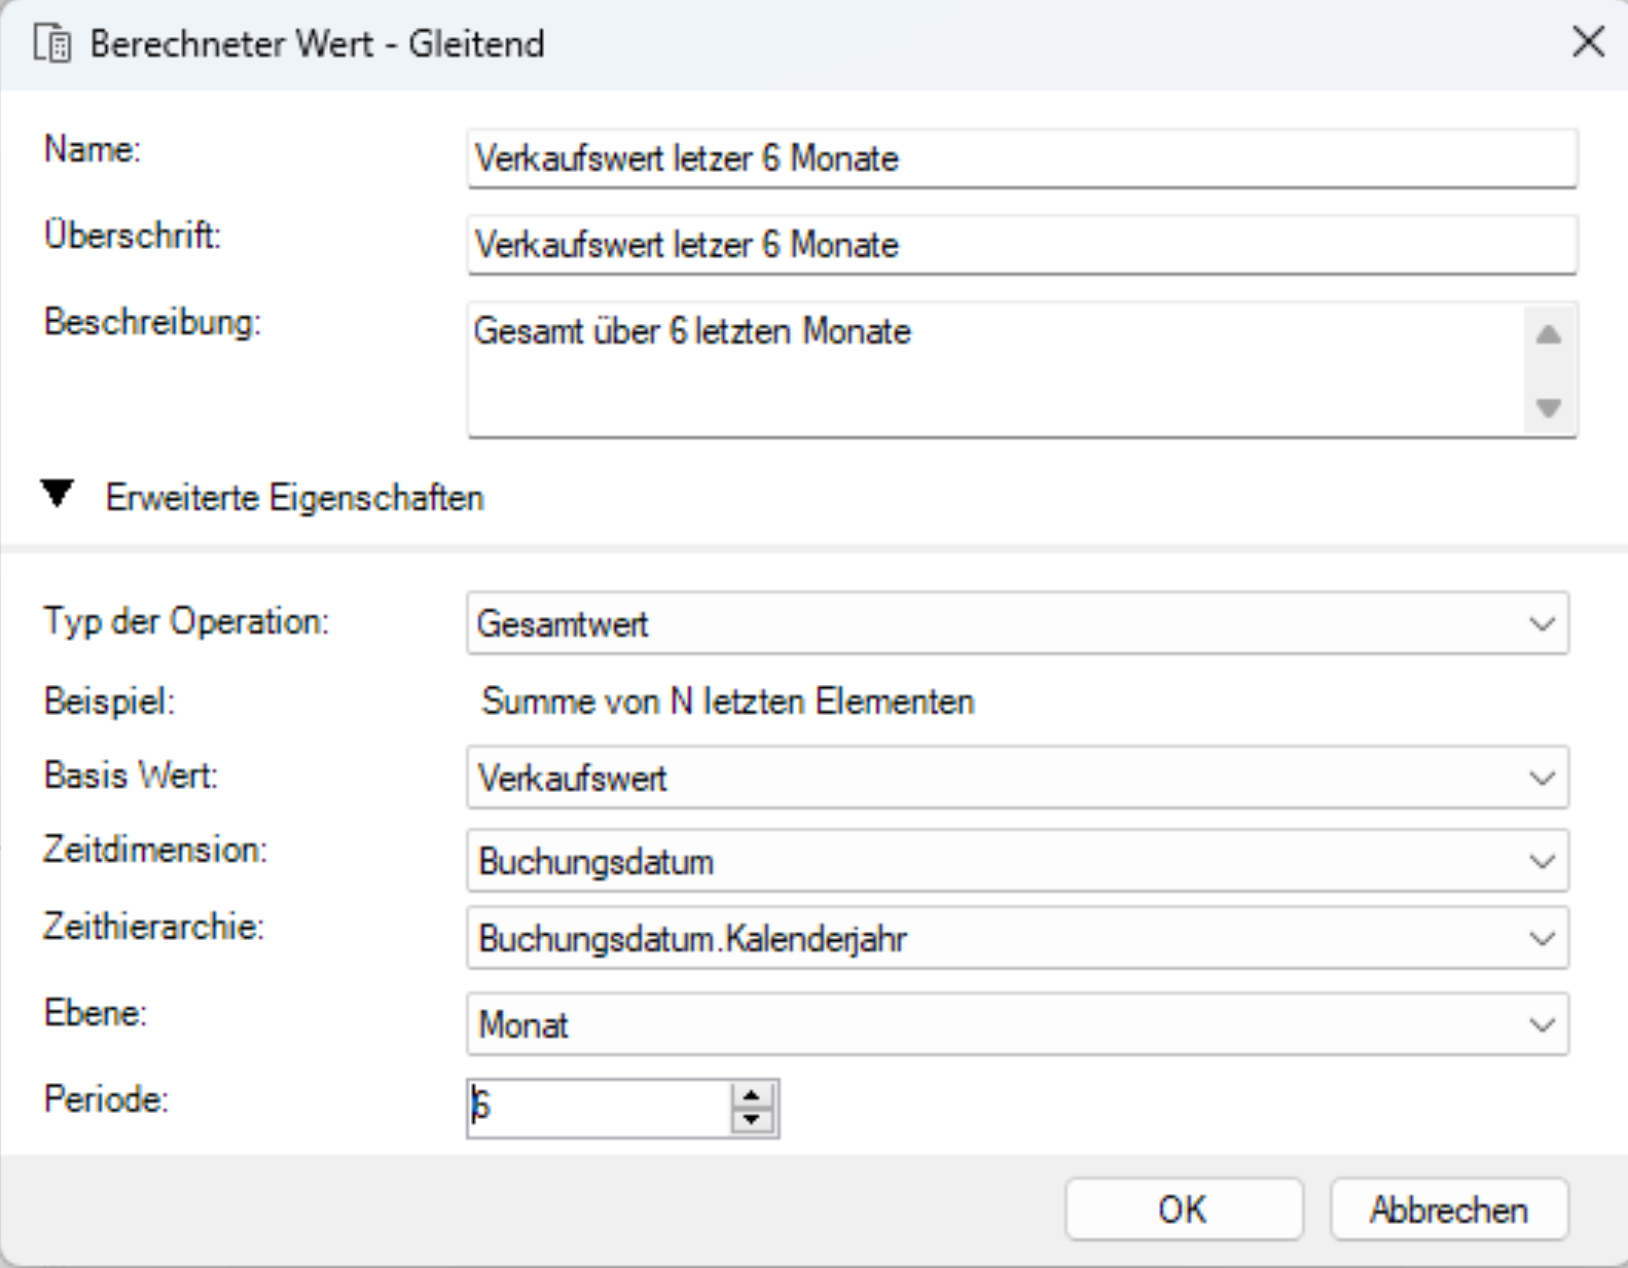Confirm with the OK button

pyautogui.click(x=1184, y=1210)
